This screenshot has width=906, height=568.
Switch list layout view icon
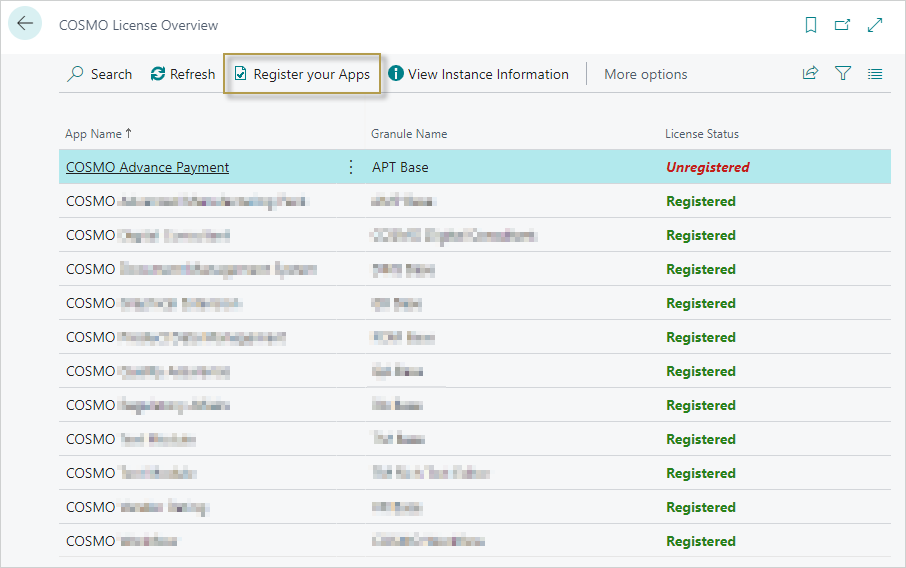click(x=875, y=74)
